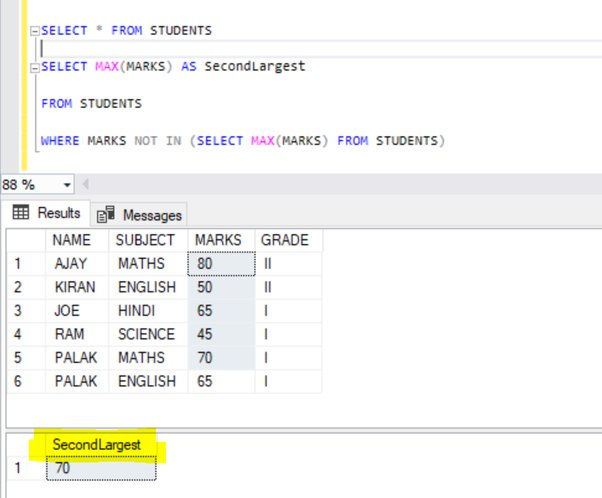The image size is (602, 498).
Task: Click the marks cell showing 80
Action: (221, 264)
